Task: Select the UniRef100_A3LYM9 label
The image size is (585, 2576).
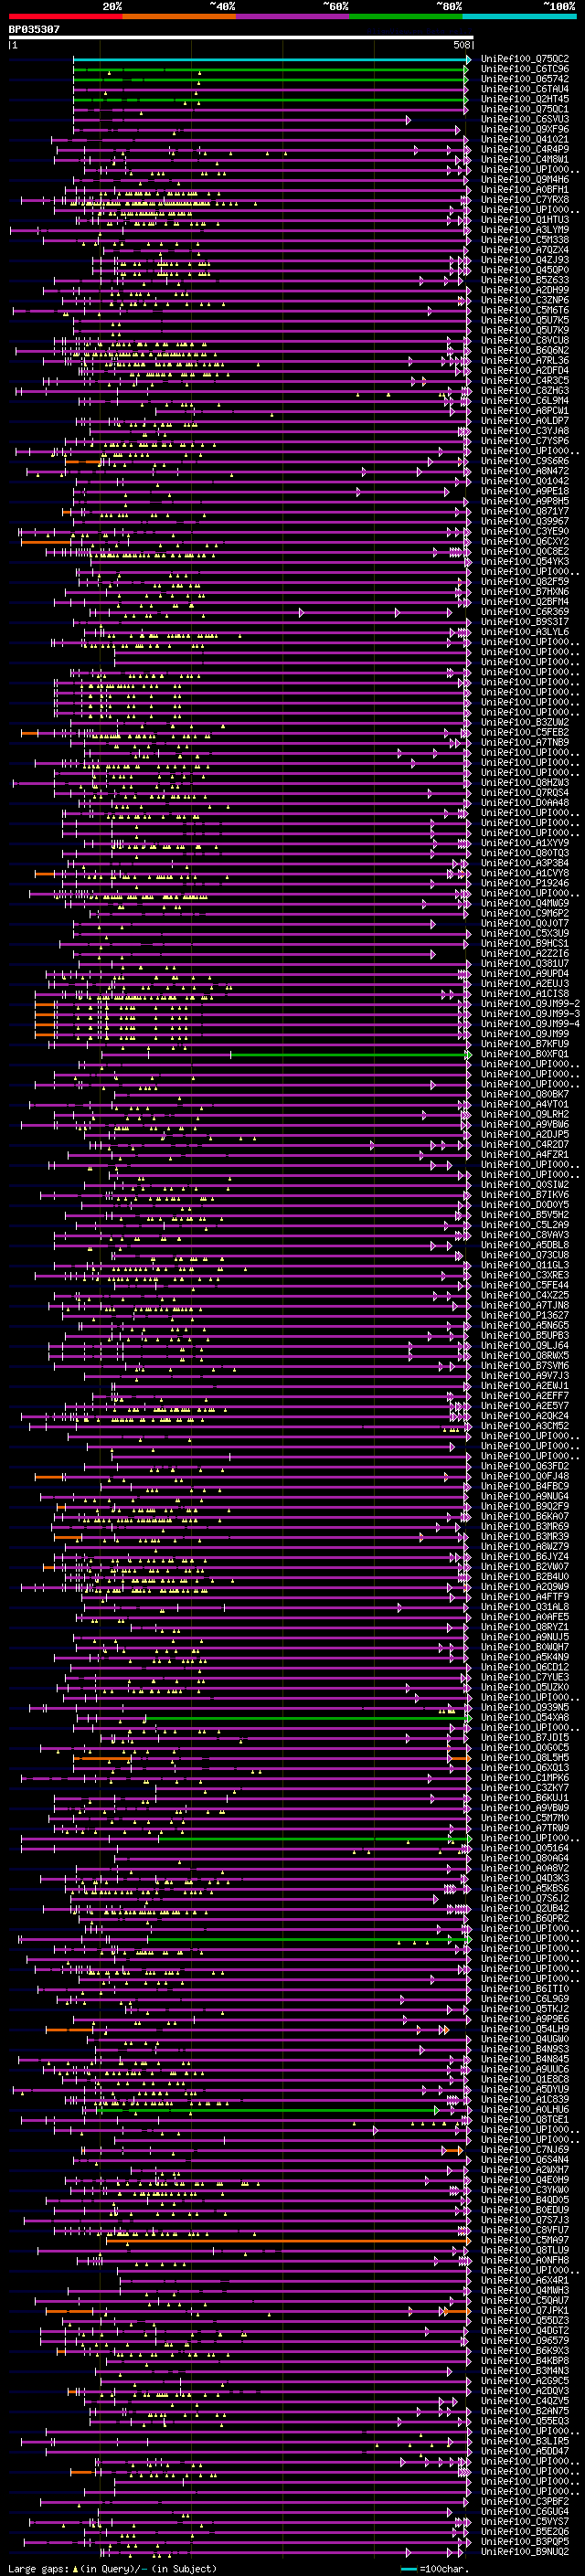Action: click(x=525, y=230)
